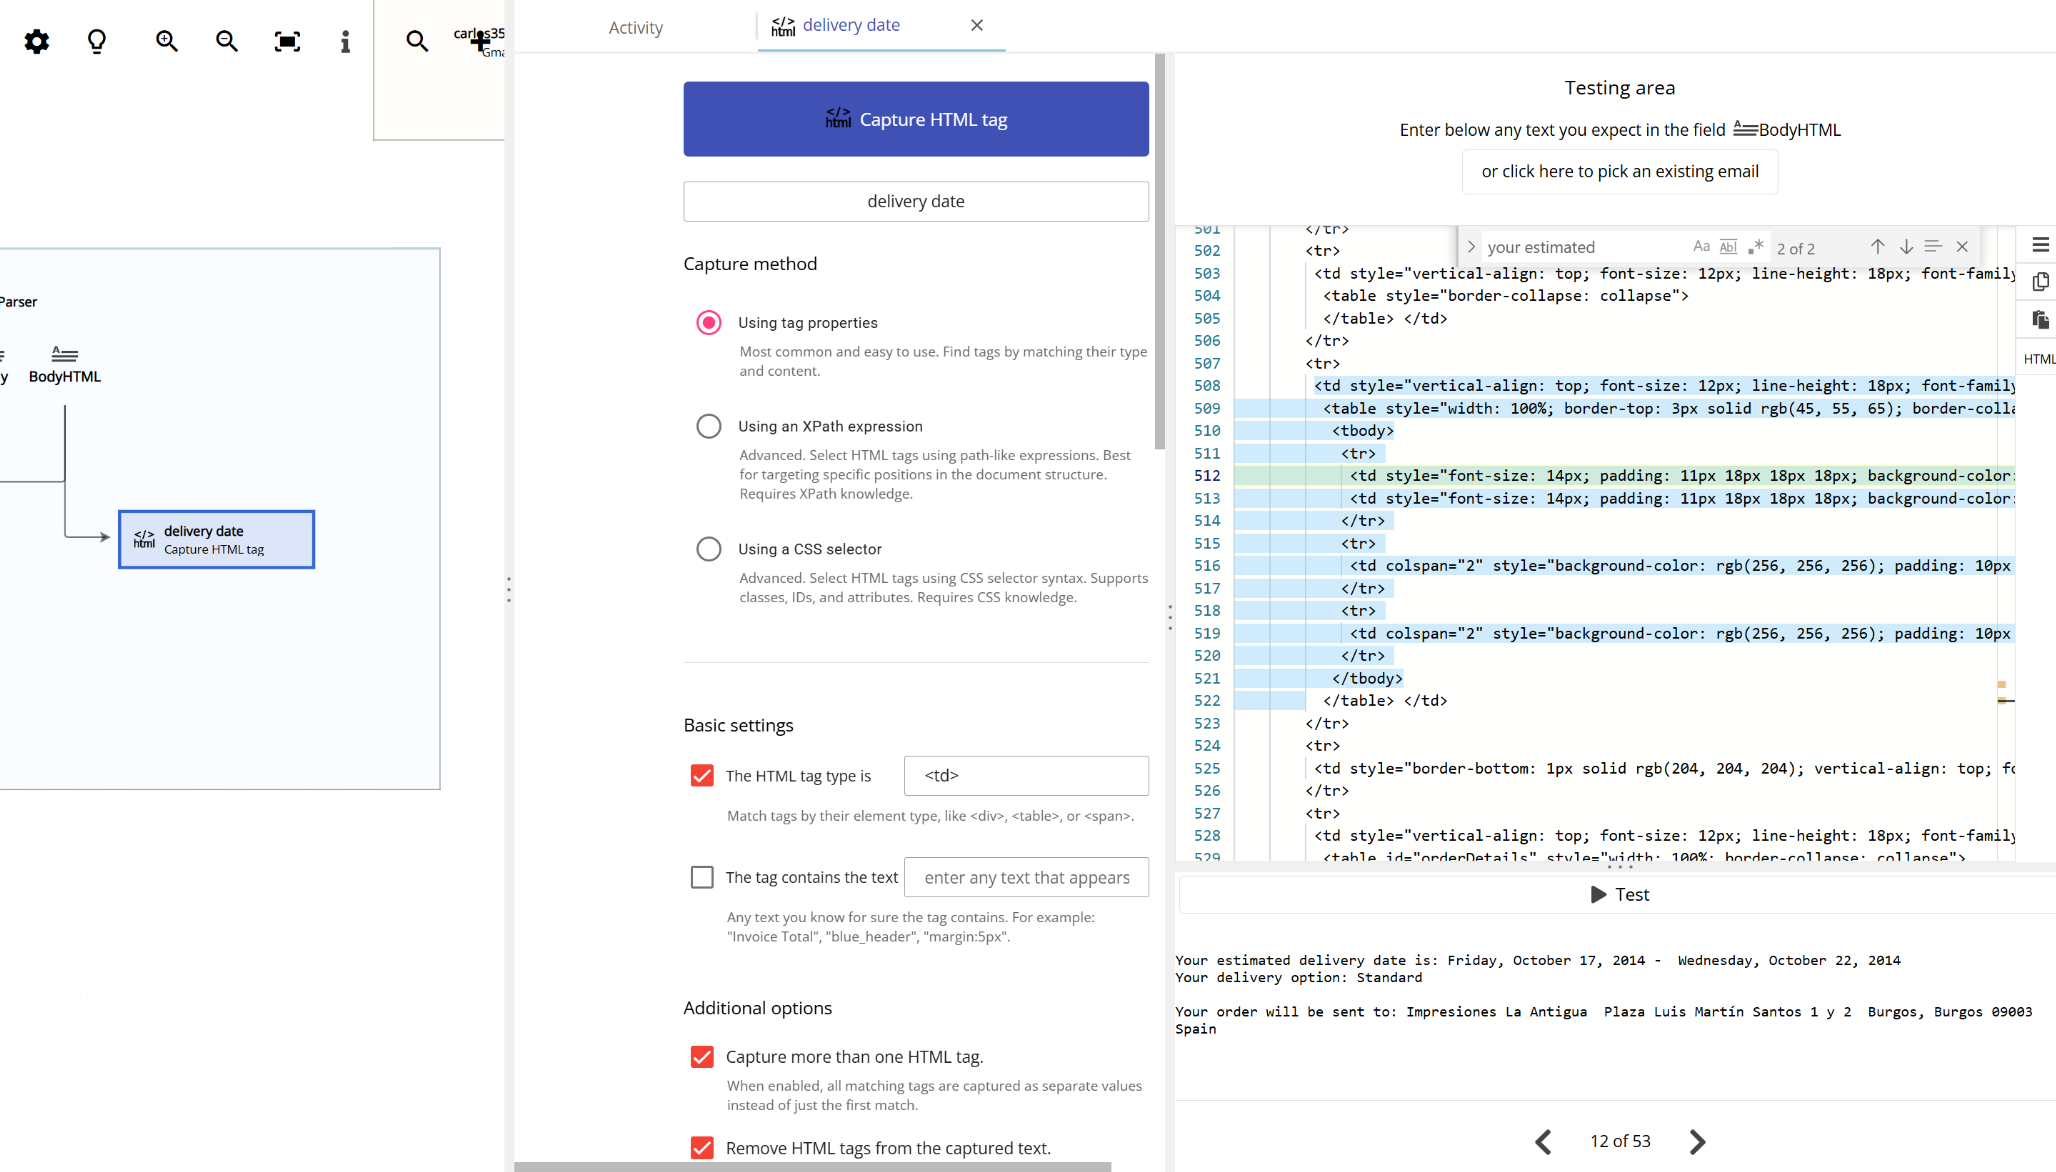Open the info icon in the toolbar
The height and width of the screenshot is (1172, 2056).
click(345, 41)
